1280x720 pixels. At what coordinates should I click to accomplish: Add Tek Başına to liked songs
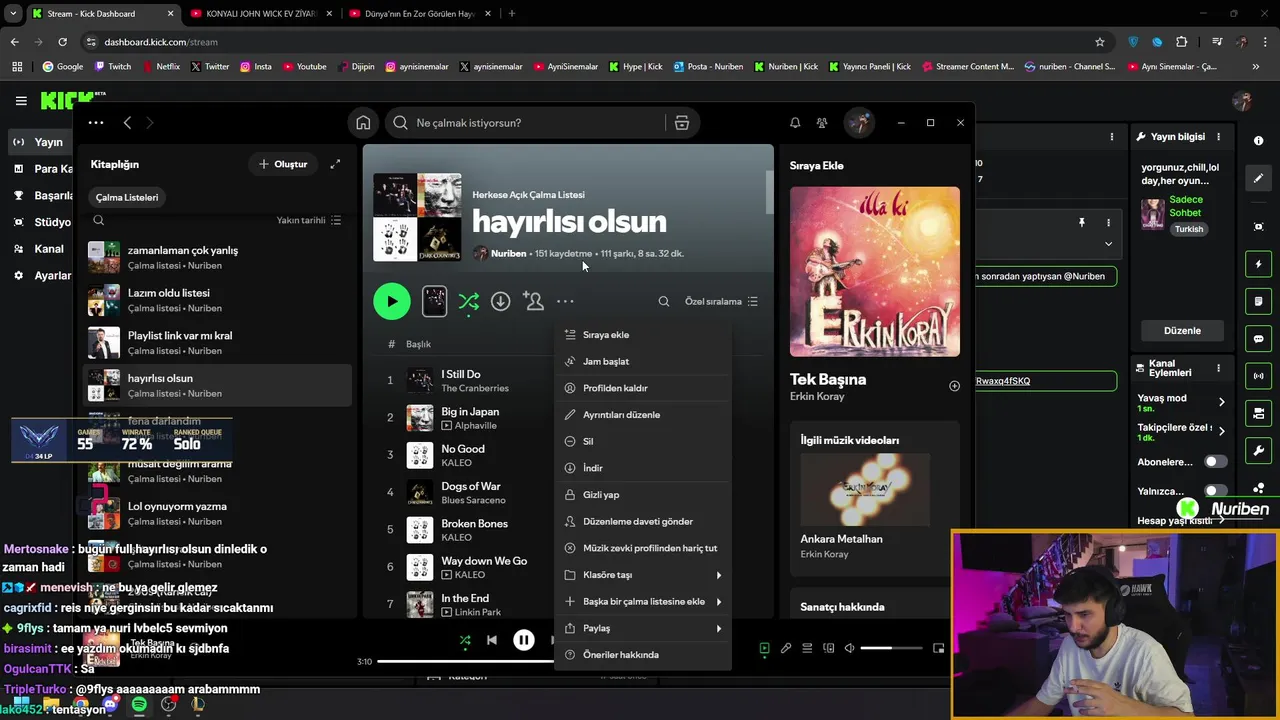pyautogui.click(x=954, y=386)
